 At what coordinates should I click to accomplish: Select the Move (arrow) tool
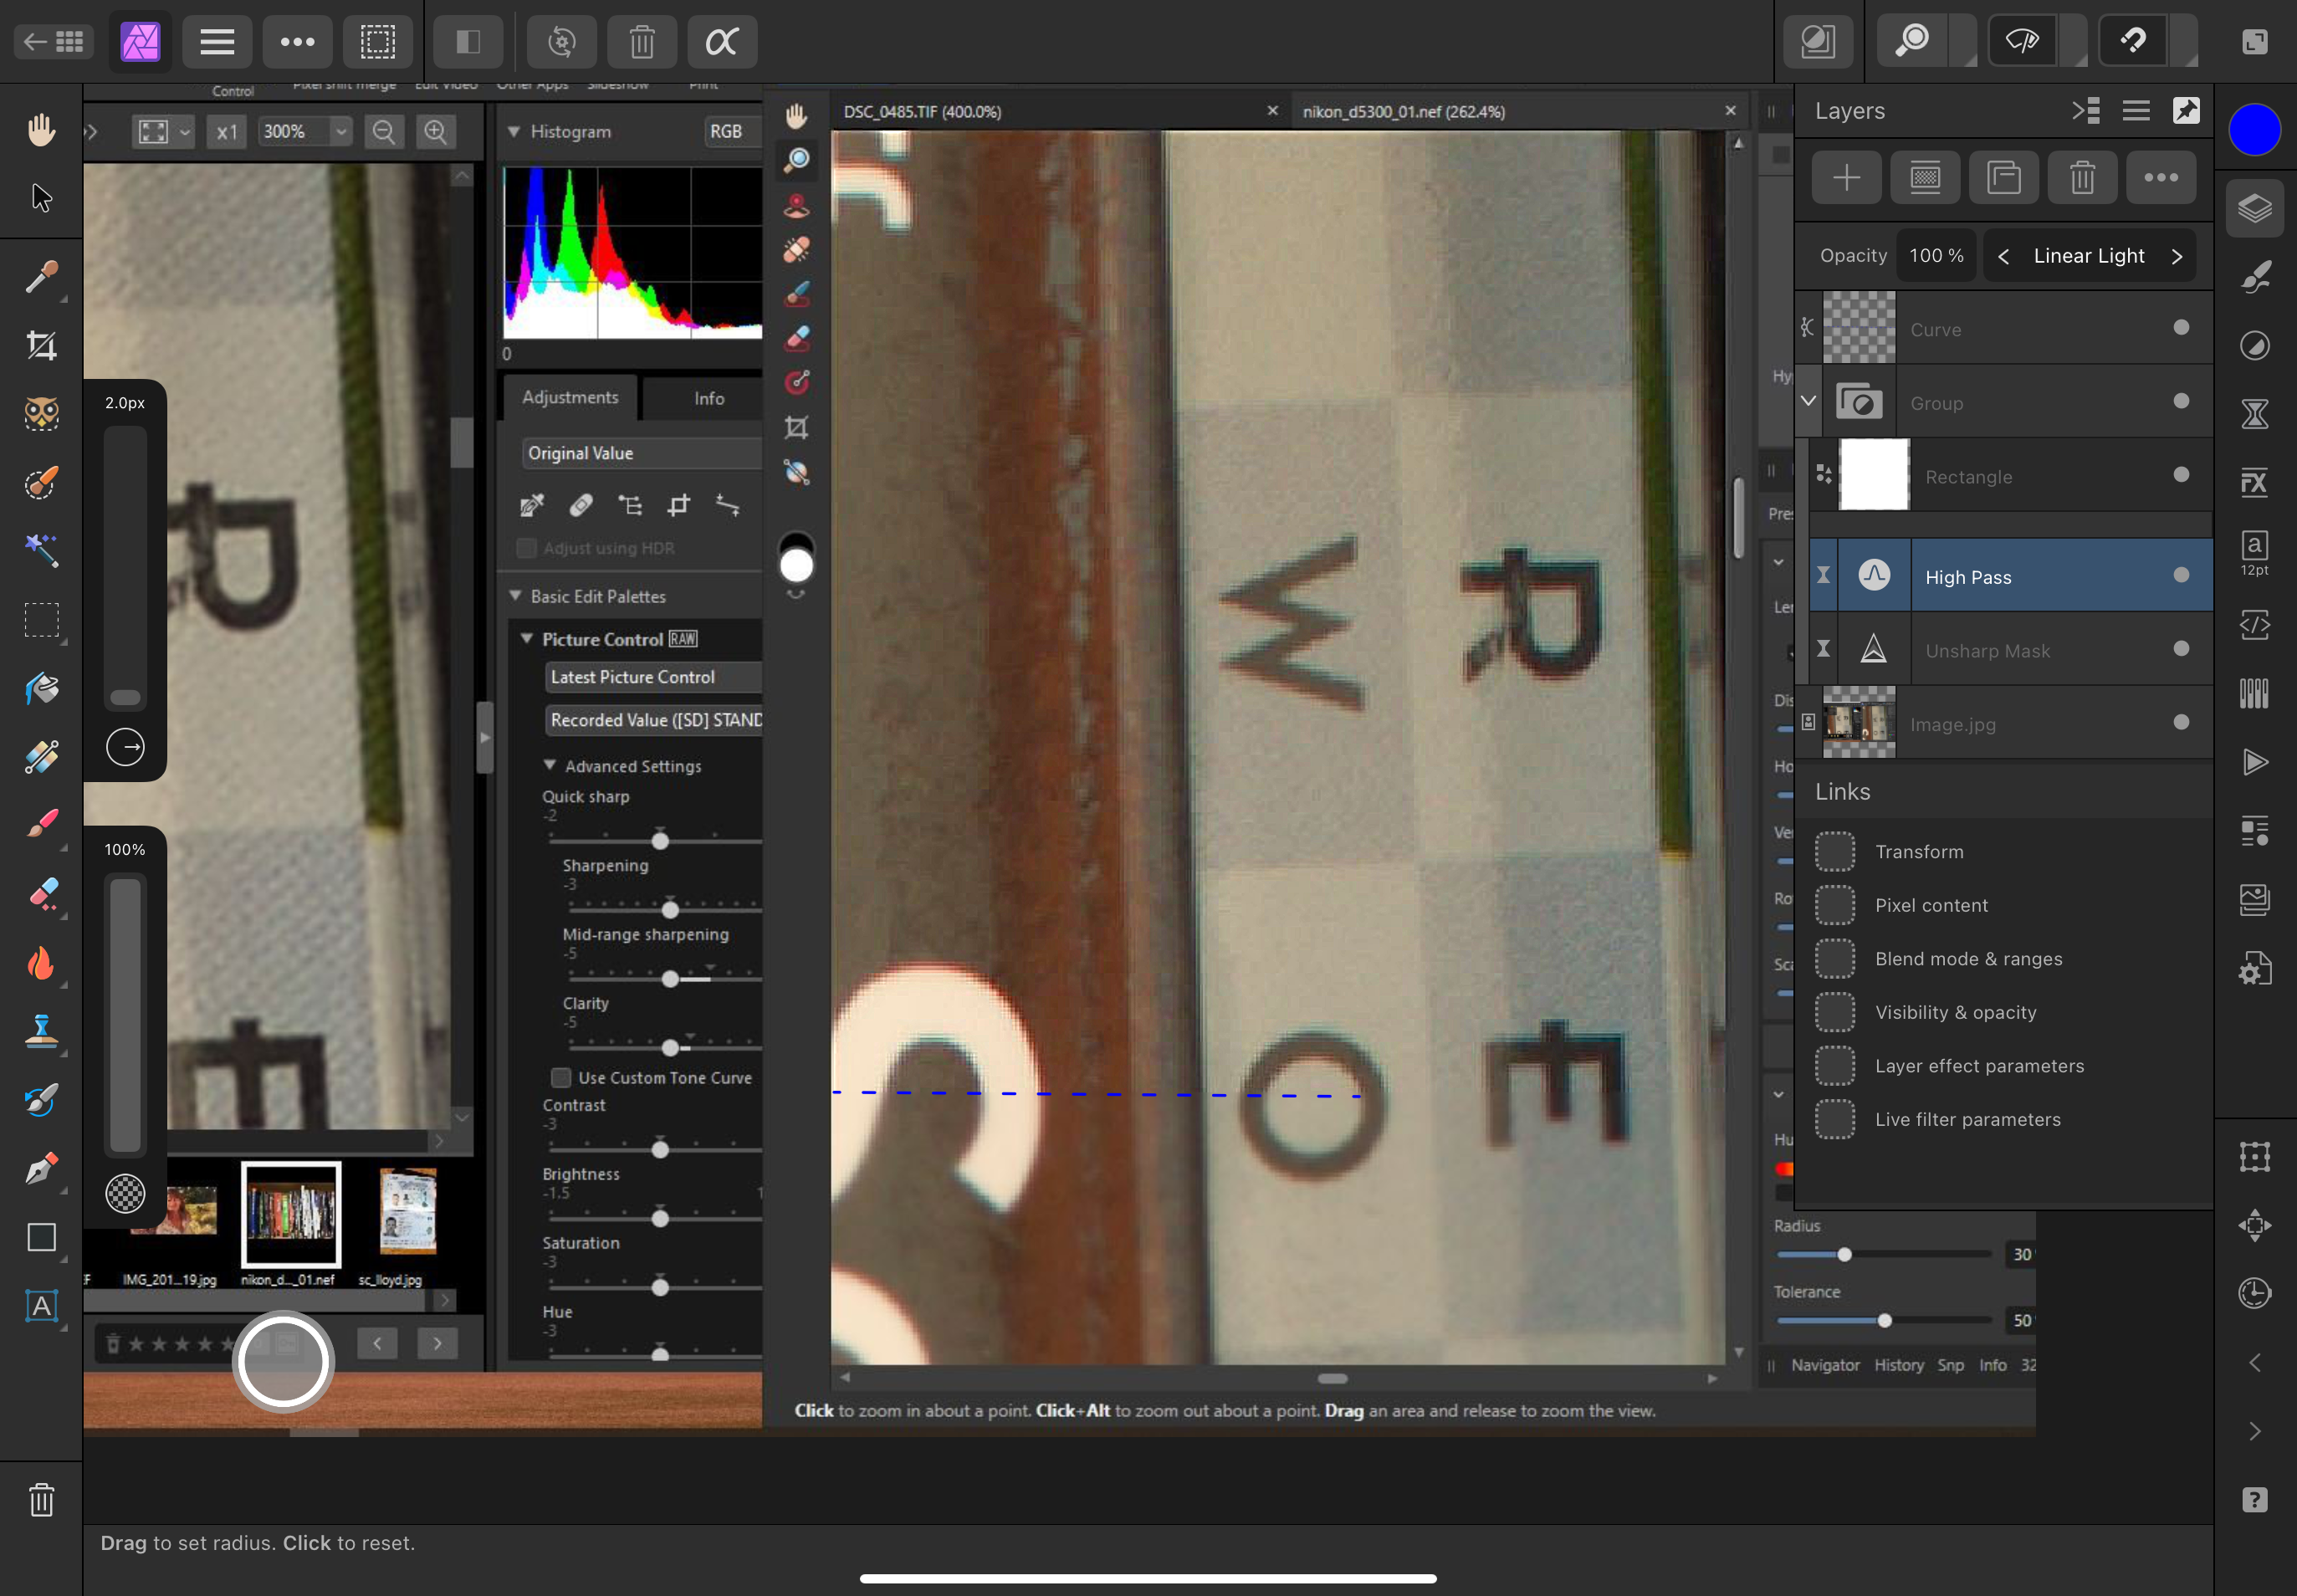click(x=41, y=198)
